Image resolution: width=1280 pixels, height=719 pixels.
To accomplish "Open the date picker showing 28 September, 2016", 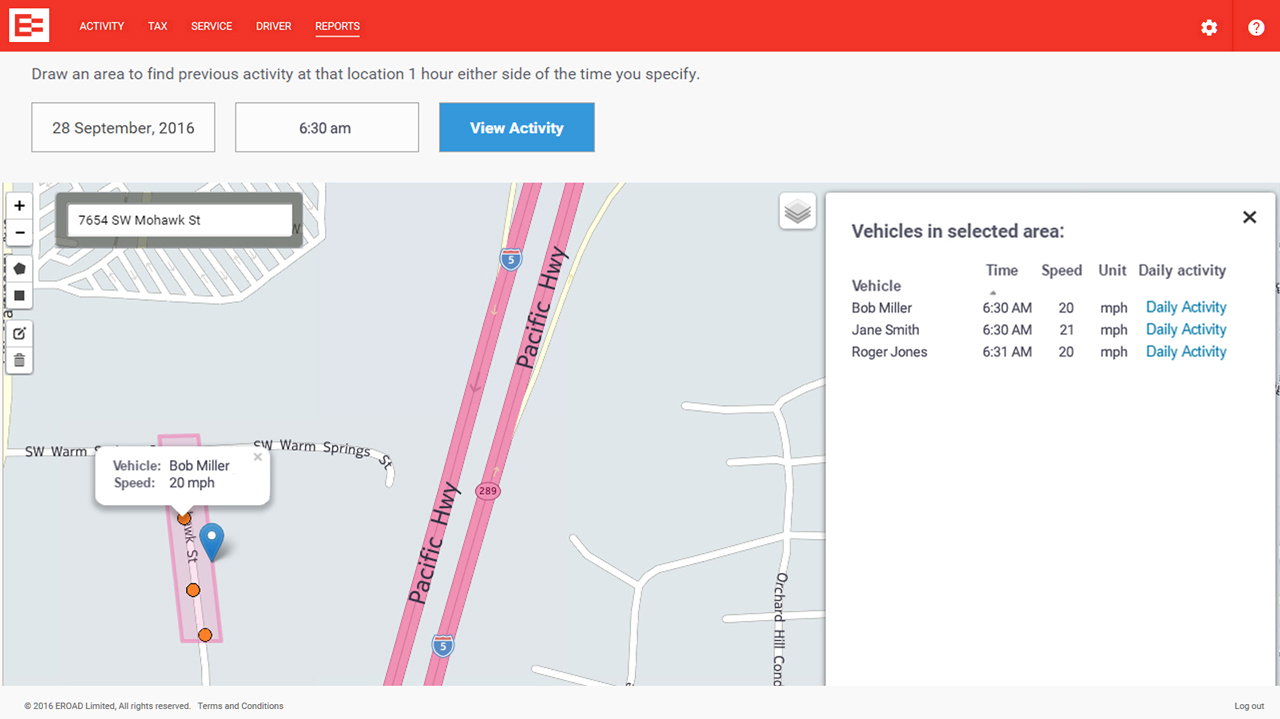I will (x=123, y=128).
